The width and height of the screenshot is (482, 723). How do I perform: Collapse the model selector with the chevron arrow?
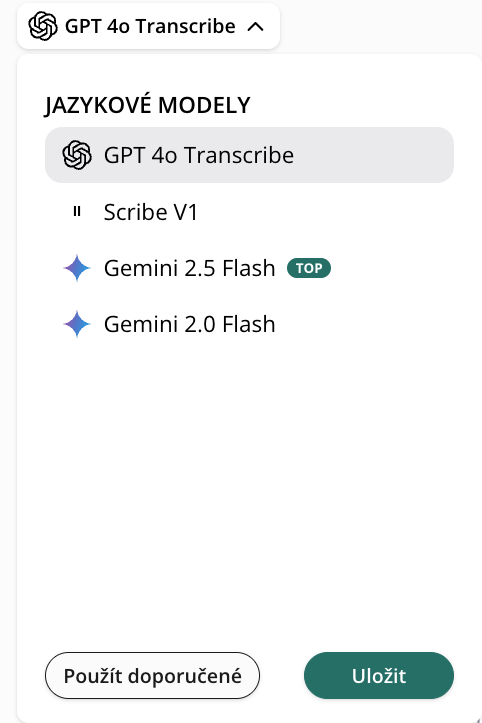[x=256, y=27]
